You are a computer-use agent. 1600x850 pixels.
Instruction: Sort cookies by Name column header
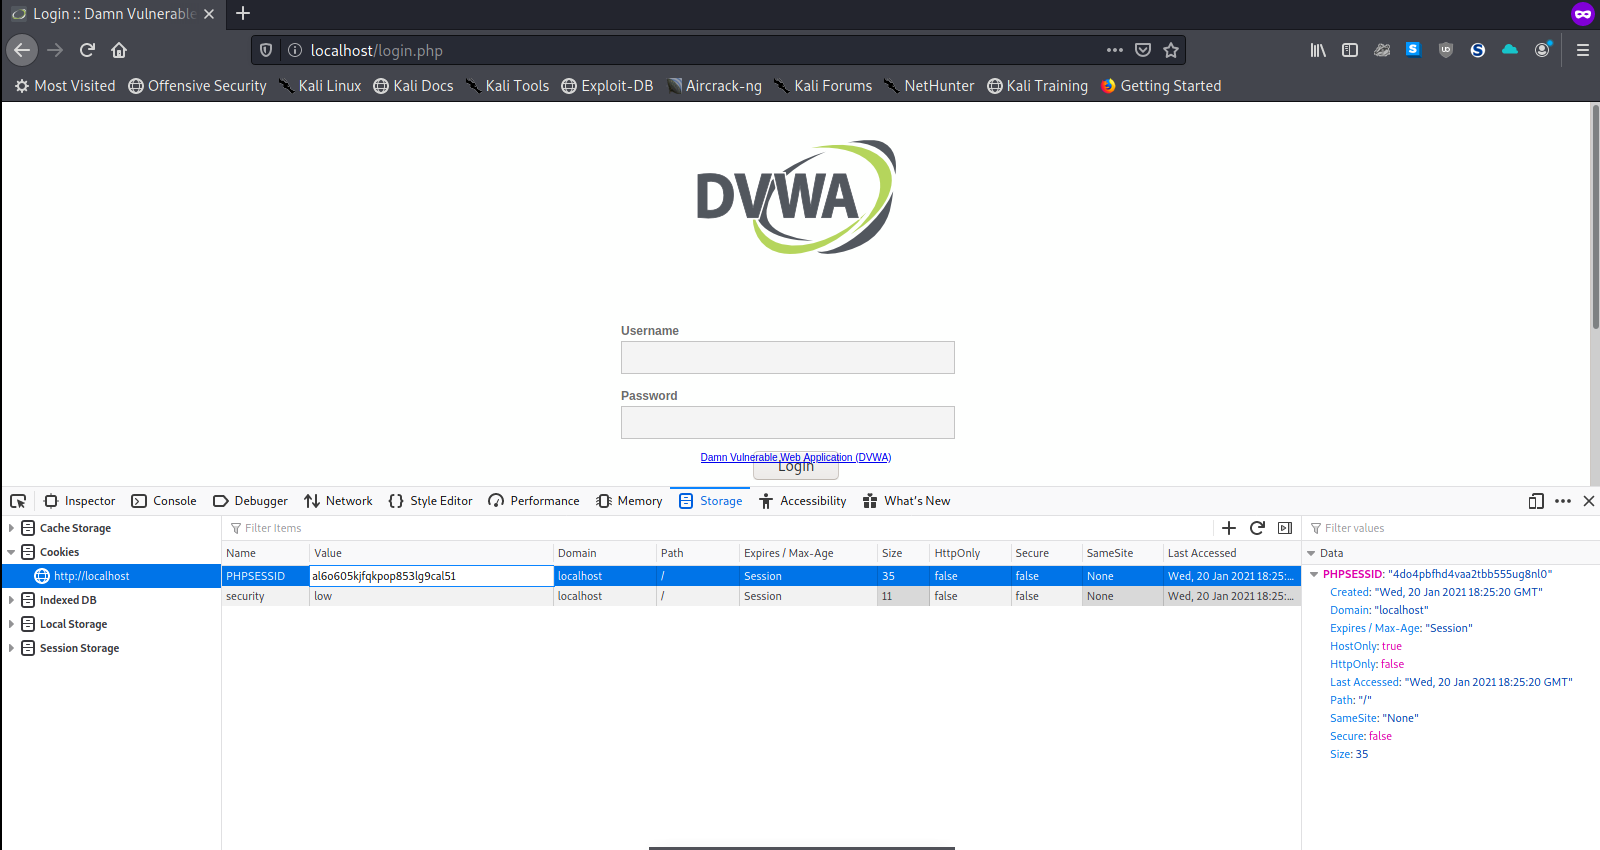[265, 553]
